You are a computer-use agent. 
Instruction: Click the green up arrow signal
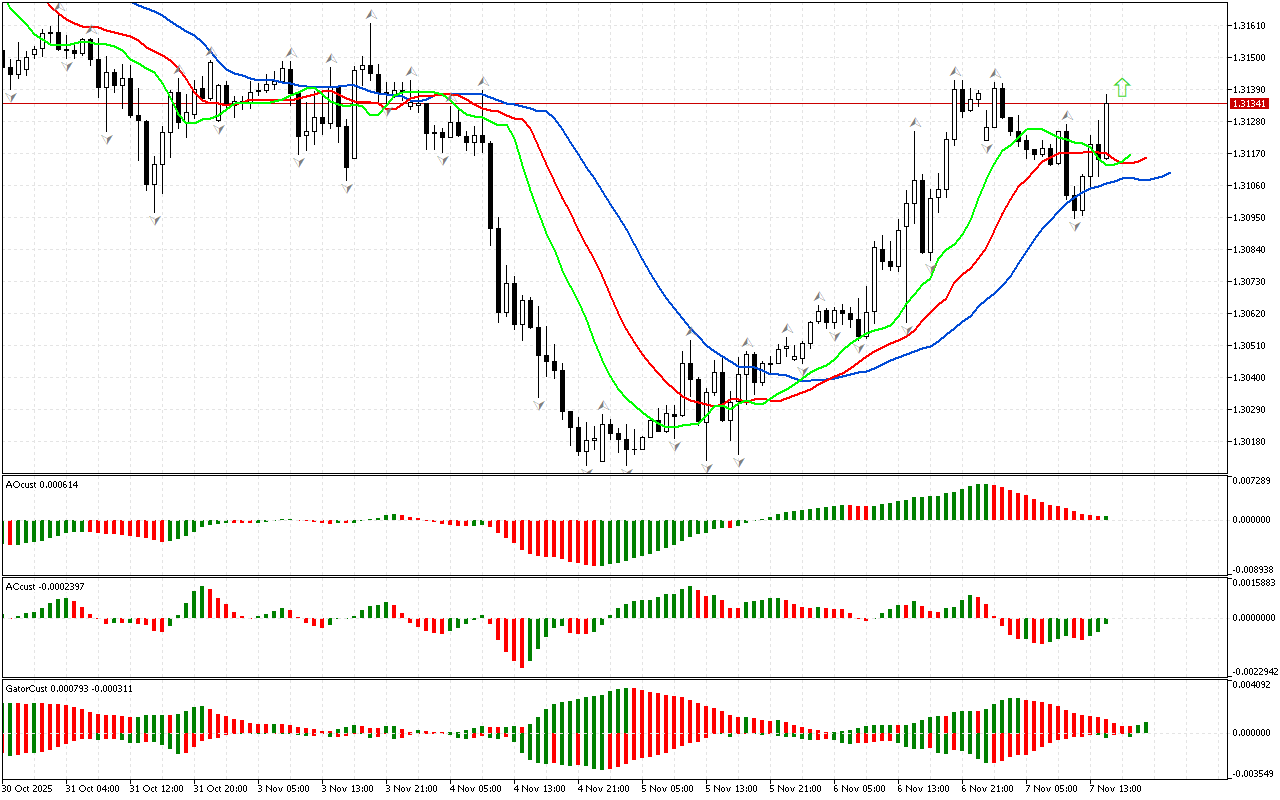pyautogui.click(x=1122, y=88)
